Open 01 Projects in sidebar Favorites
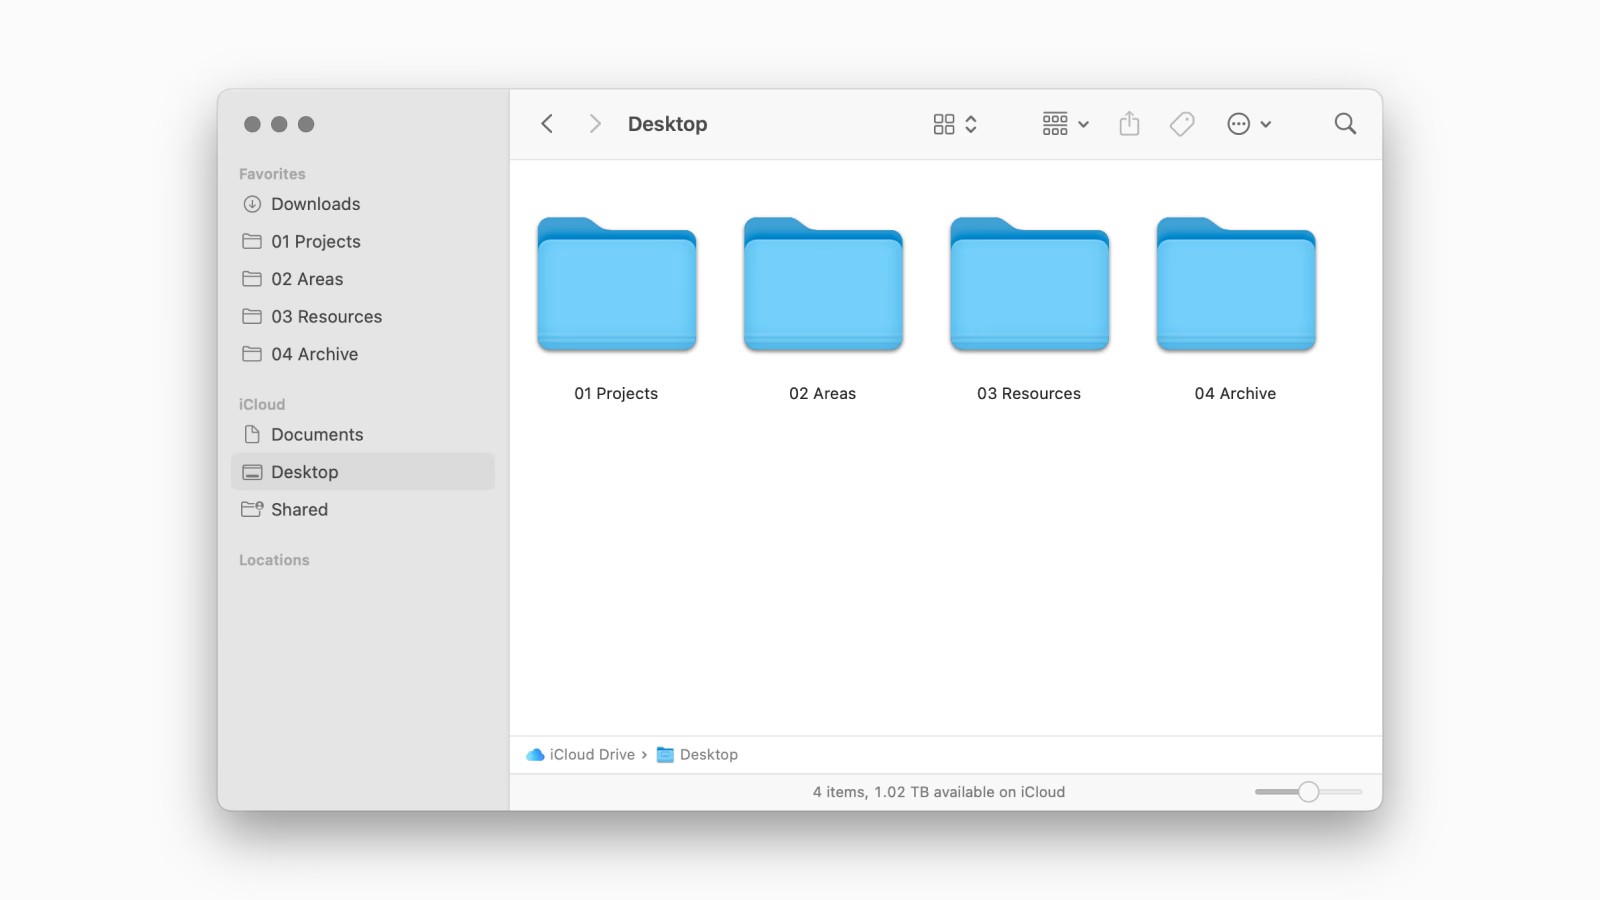Screen dimensions: 1600x900 point(362,242)
